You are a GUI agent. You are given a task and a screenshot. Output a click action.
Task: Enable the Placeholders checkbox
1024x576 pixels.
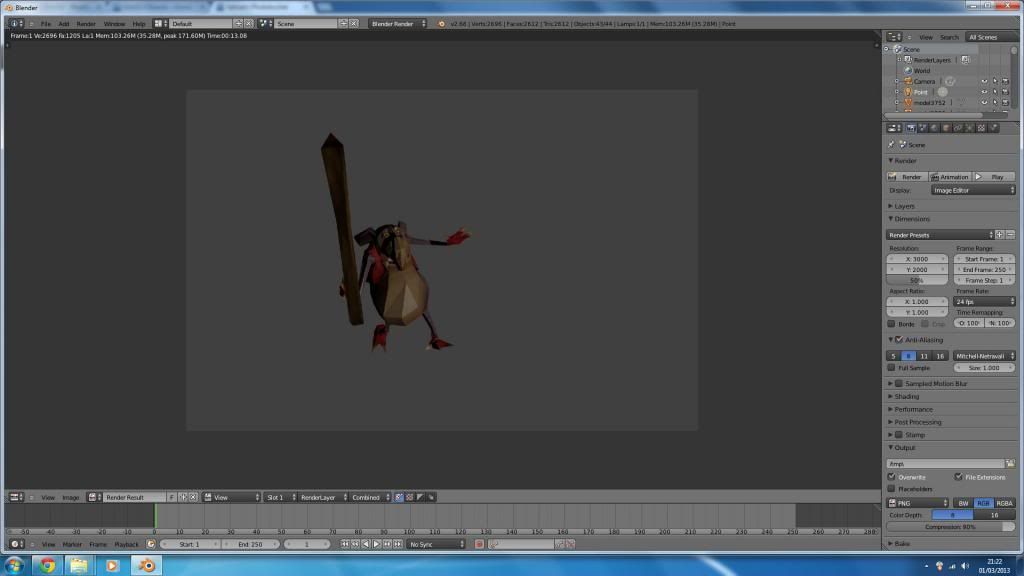[891, 489]
